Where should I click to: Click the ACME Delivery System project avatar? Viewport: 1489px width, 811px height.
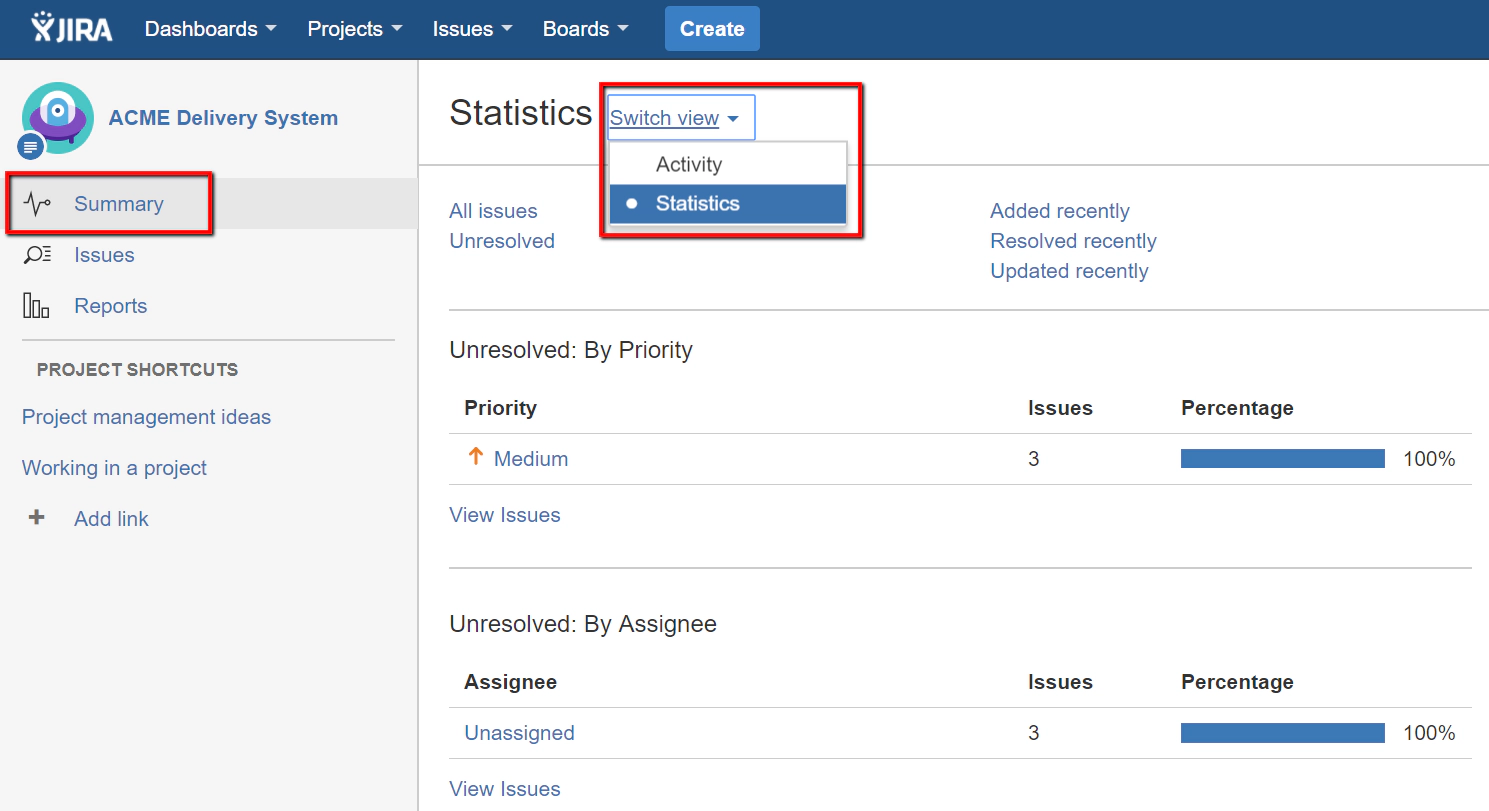point(57,117)
